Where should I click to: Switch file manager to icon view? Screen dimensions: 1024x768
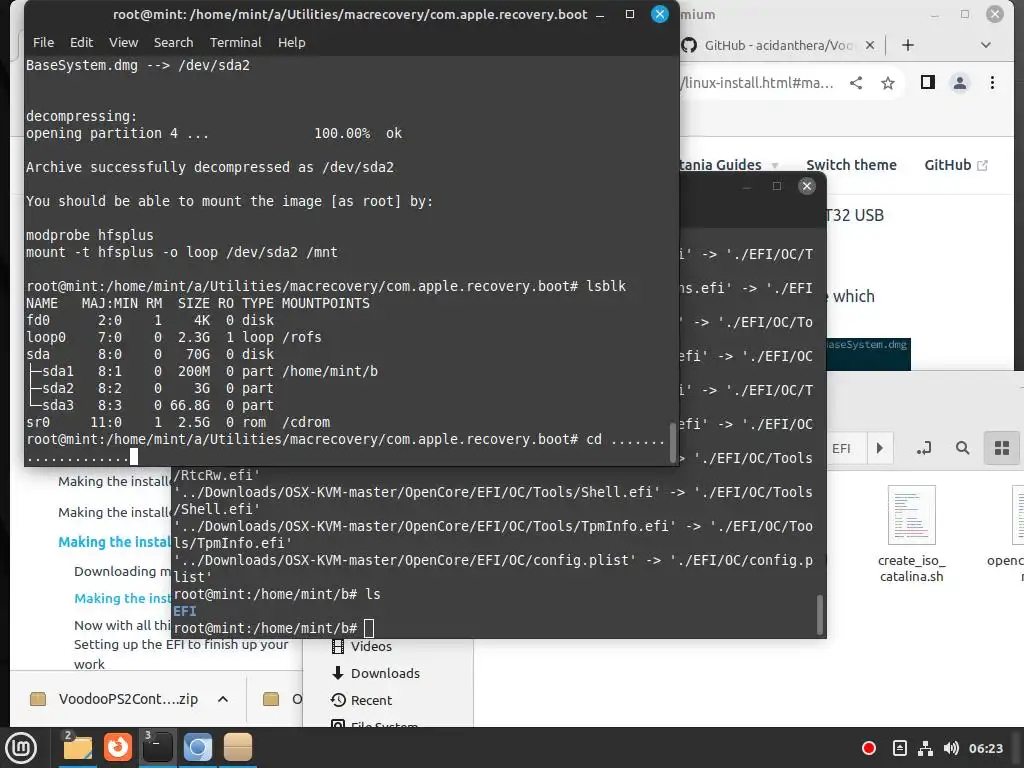pyautogui.click(x=1002, y=448)
